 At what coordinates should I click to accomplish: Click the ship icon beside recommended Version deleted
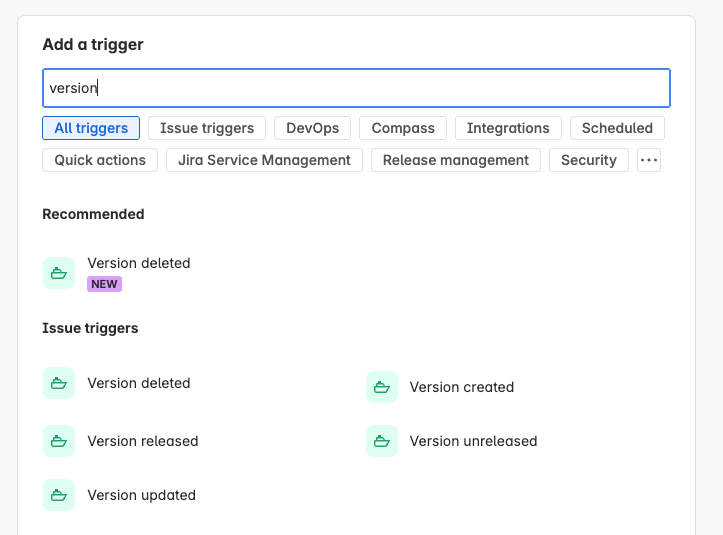coord(59,273)
